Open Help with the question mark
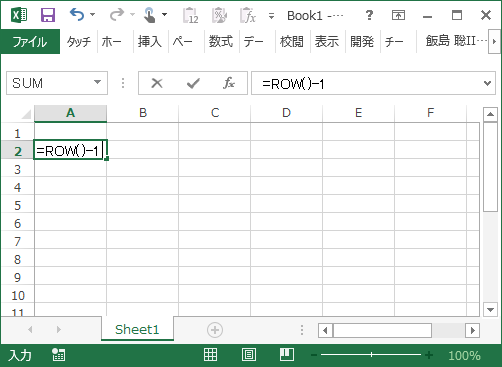 click(x=369, y=15)
